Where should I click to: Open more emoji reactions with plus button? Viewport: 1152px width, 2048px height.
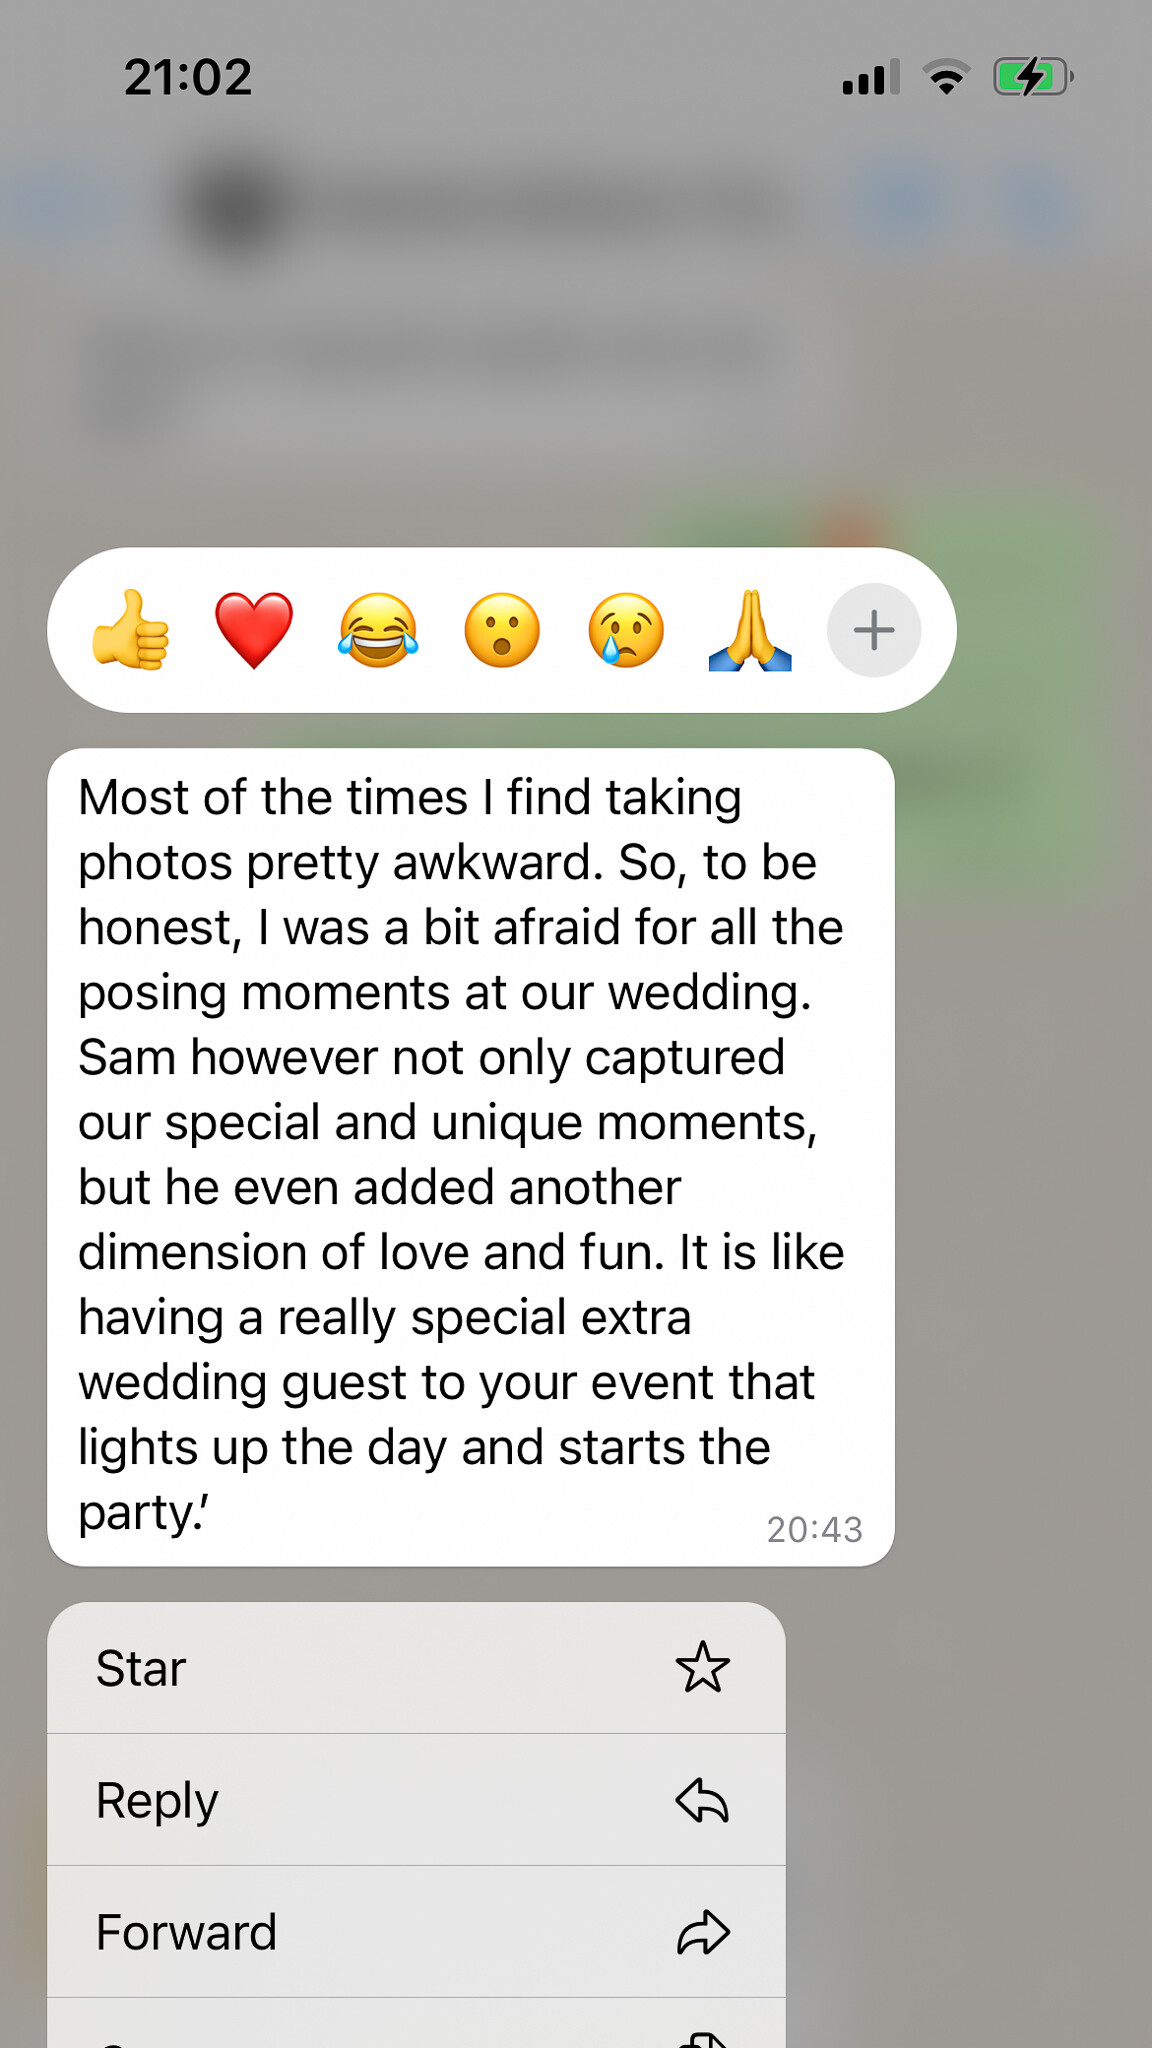[x=874, y=630]
